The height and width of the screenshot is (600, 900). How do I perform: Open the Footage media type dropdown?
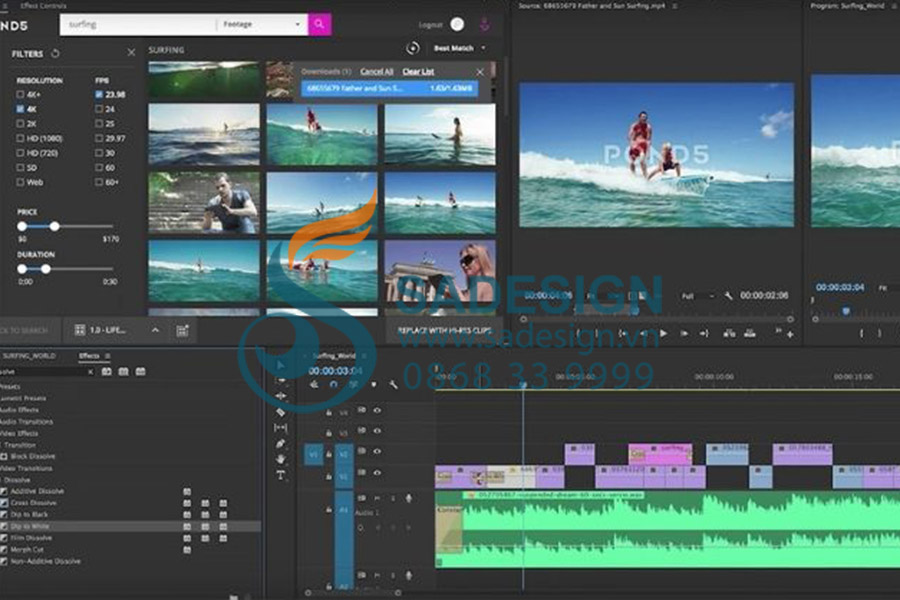(x=262, y=25)
